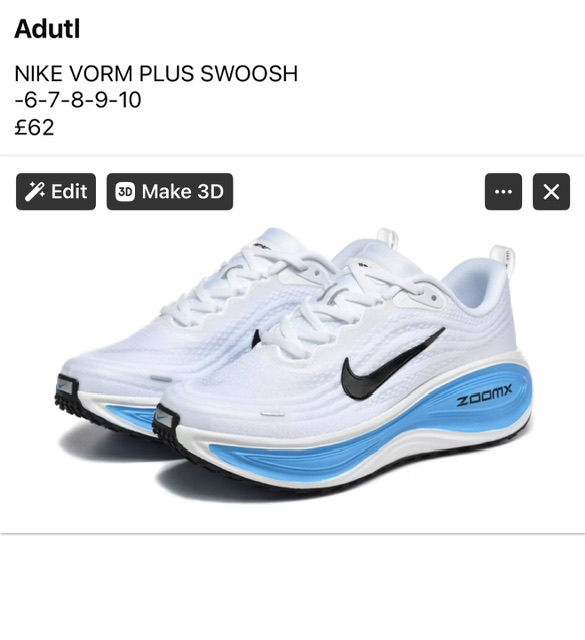
Task: Click the Adutl title text
Action: coord(47,29)
